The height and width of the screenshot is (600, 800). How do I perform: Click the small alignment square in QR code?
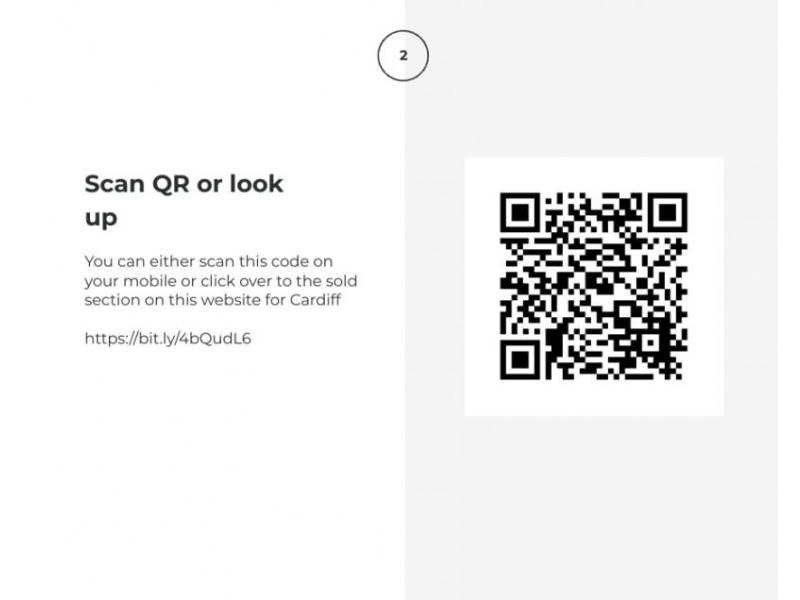click(x=651, y=343)
